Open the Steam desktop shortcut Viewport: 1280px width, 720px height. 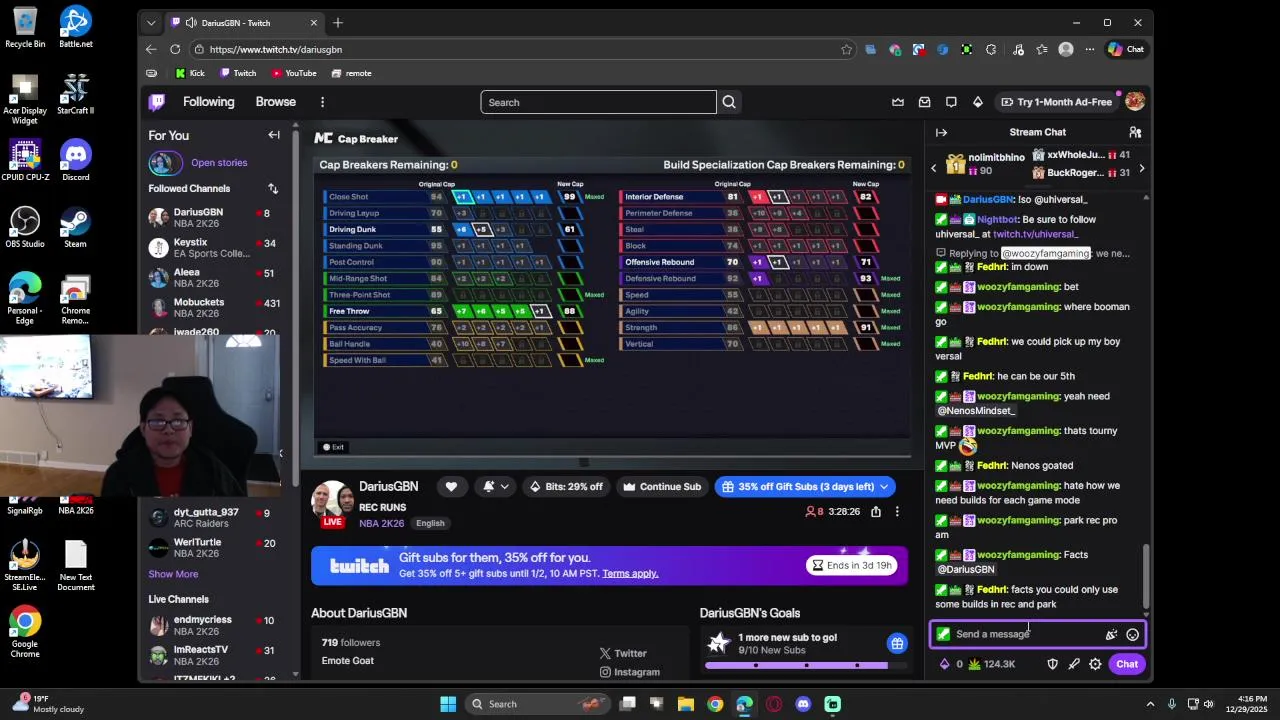(75, 227)
